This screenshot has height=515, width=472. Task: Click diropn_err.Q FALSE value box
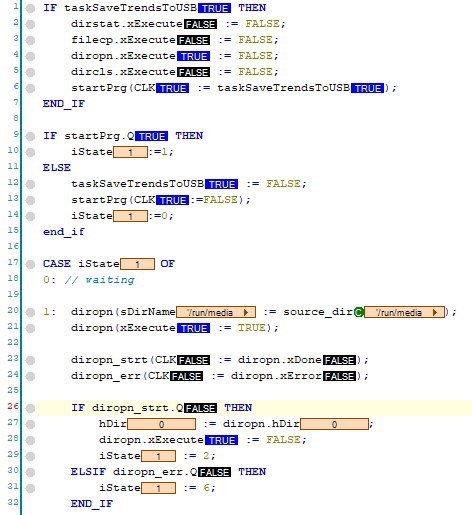pyautogui.click(x=214, y=472)
